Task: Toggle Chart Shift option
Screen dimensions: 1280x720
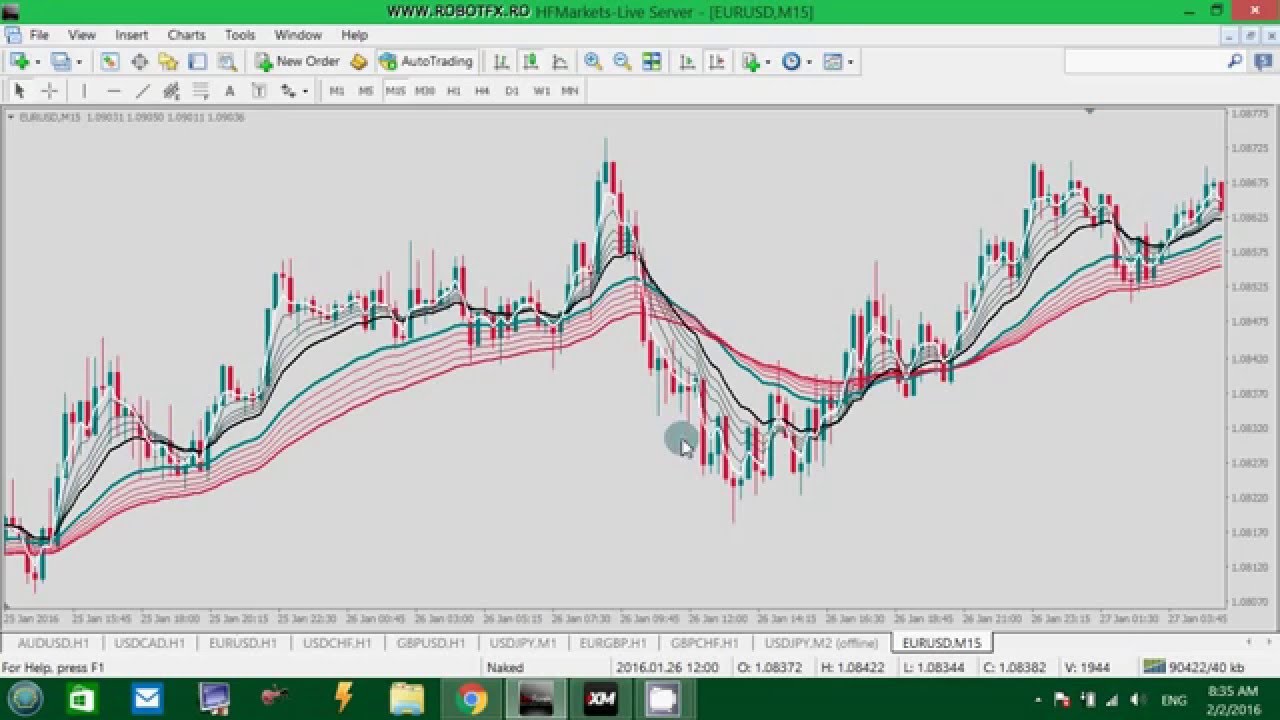Action: (716, 61)
